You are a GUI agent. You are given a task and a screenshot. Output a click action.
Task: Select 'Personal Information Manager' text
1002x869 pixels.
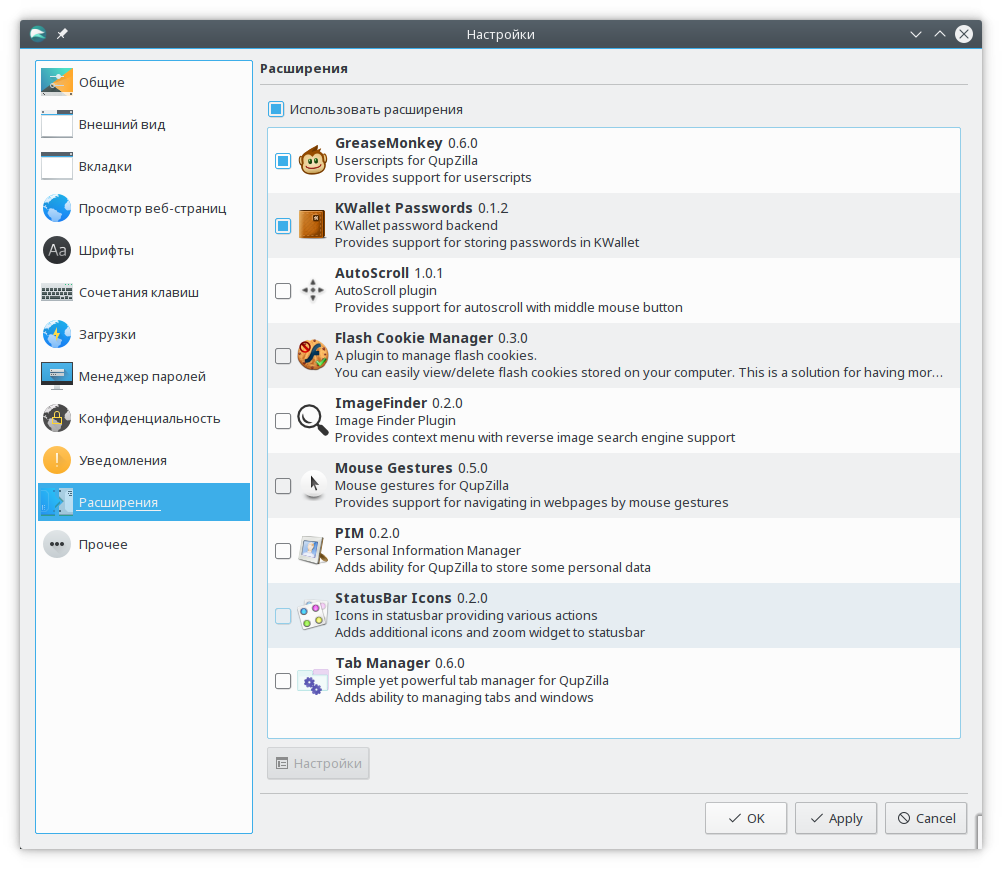[x=428, y=550]
